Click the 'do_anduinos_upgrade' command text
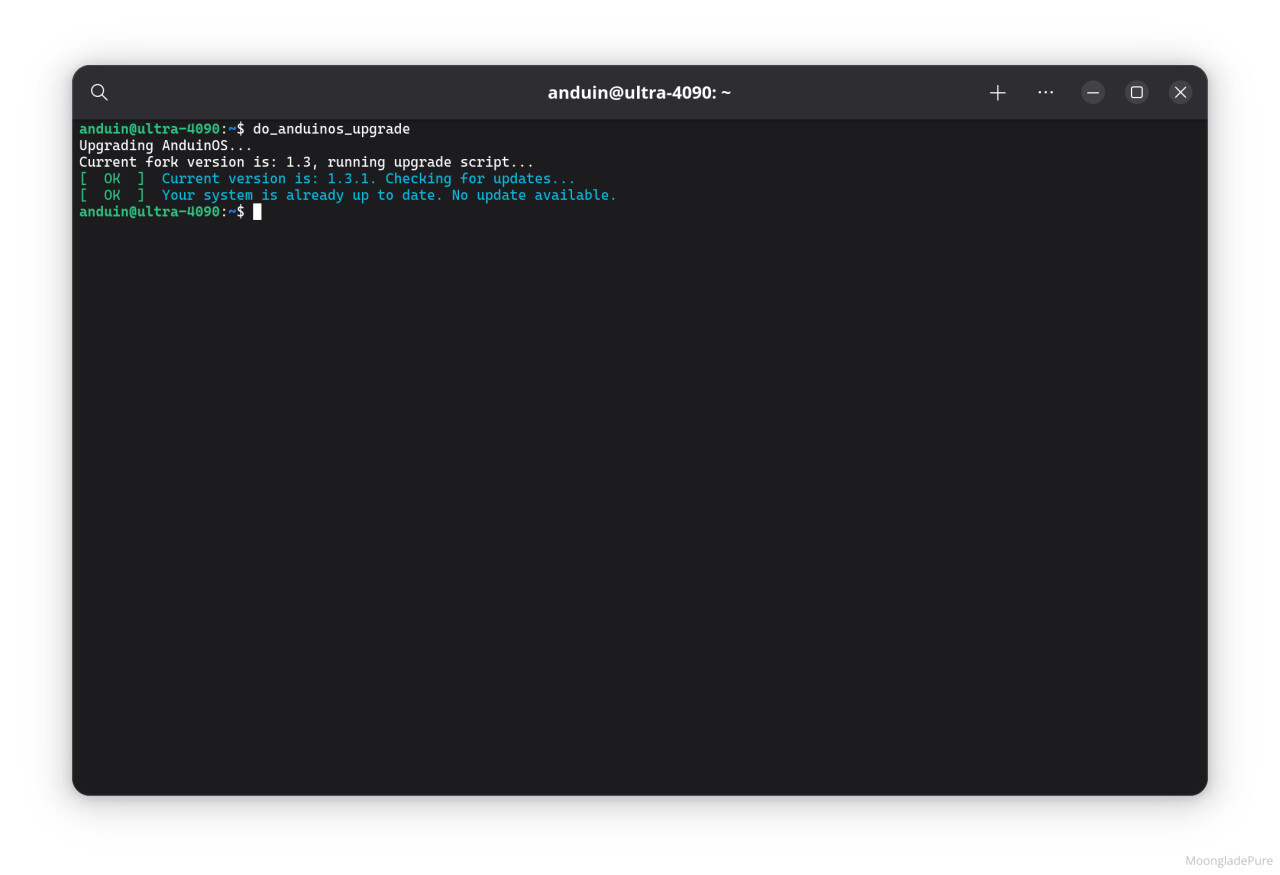 click(x=331, y=129)
